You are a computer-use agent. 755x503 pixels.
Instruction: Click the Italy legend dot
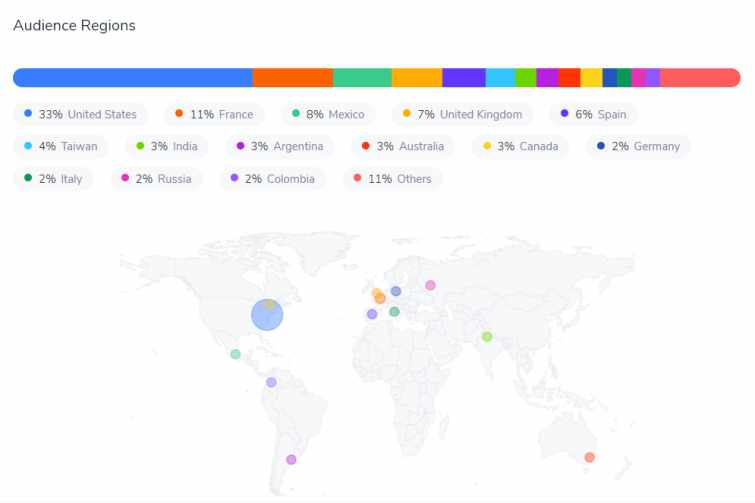[x=28, y=178]
